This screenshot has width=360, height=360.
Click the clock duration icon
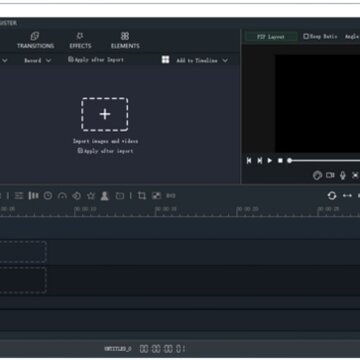pyautogui.click(x=48, y=196)
